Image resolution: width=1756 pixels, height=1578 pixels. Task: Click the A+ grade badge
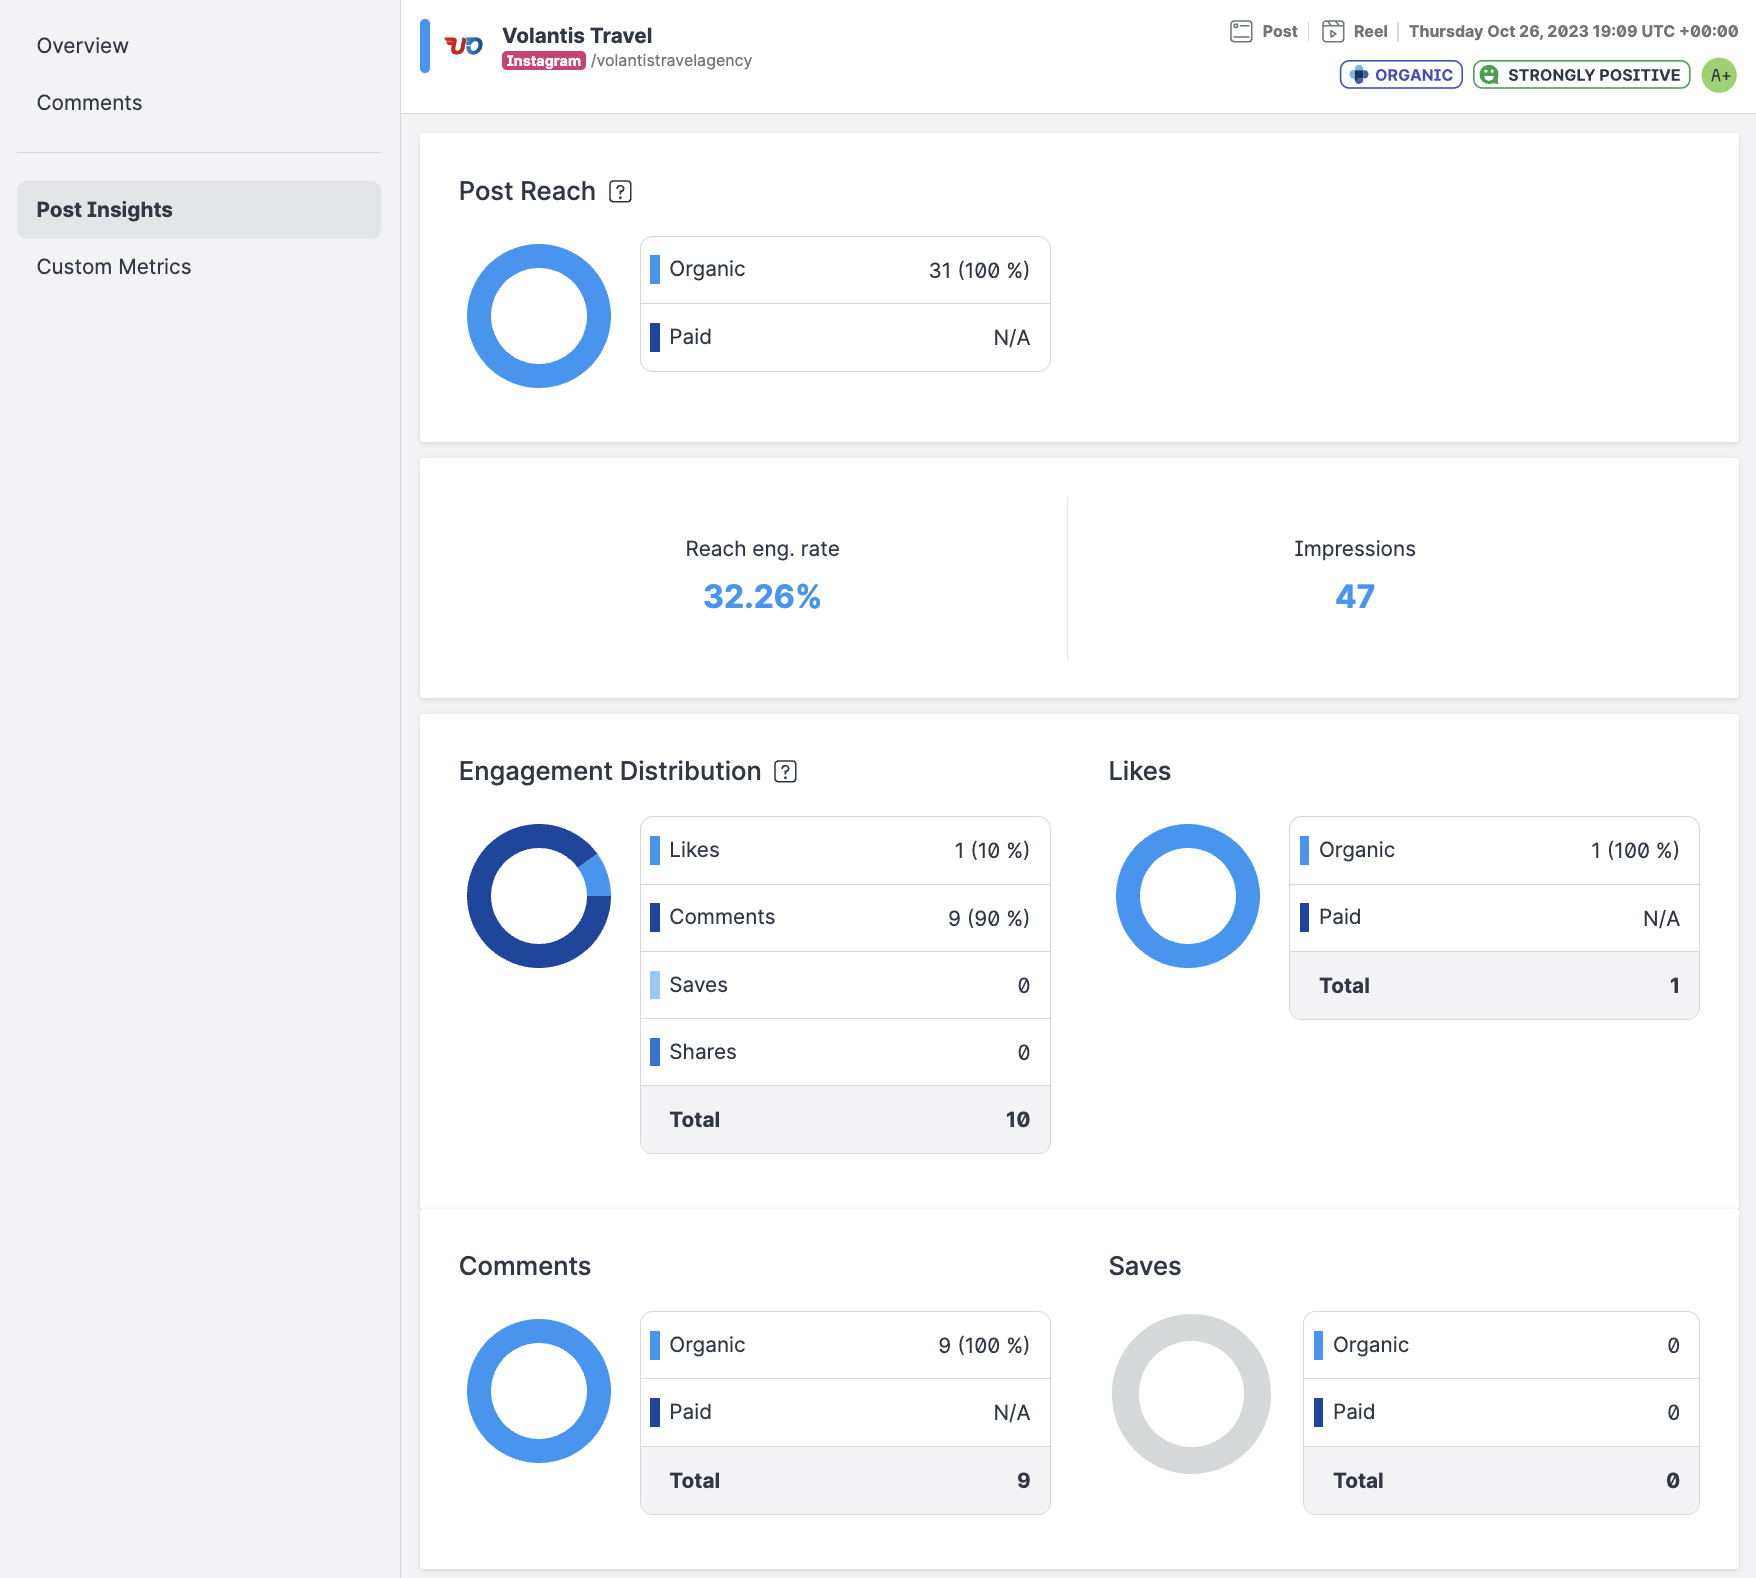coord(1719,76)
